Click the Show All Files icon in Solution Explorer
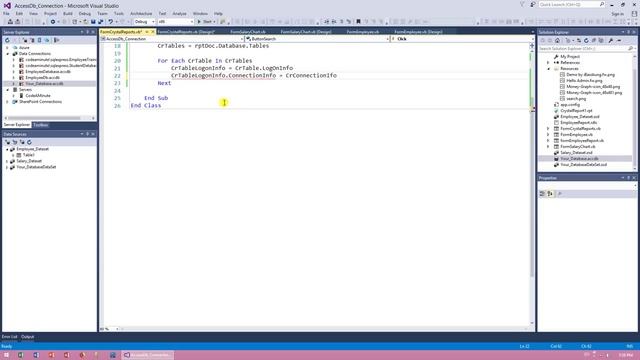Screen dimensions: 640x360 [601, 40]
